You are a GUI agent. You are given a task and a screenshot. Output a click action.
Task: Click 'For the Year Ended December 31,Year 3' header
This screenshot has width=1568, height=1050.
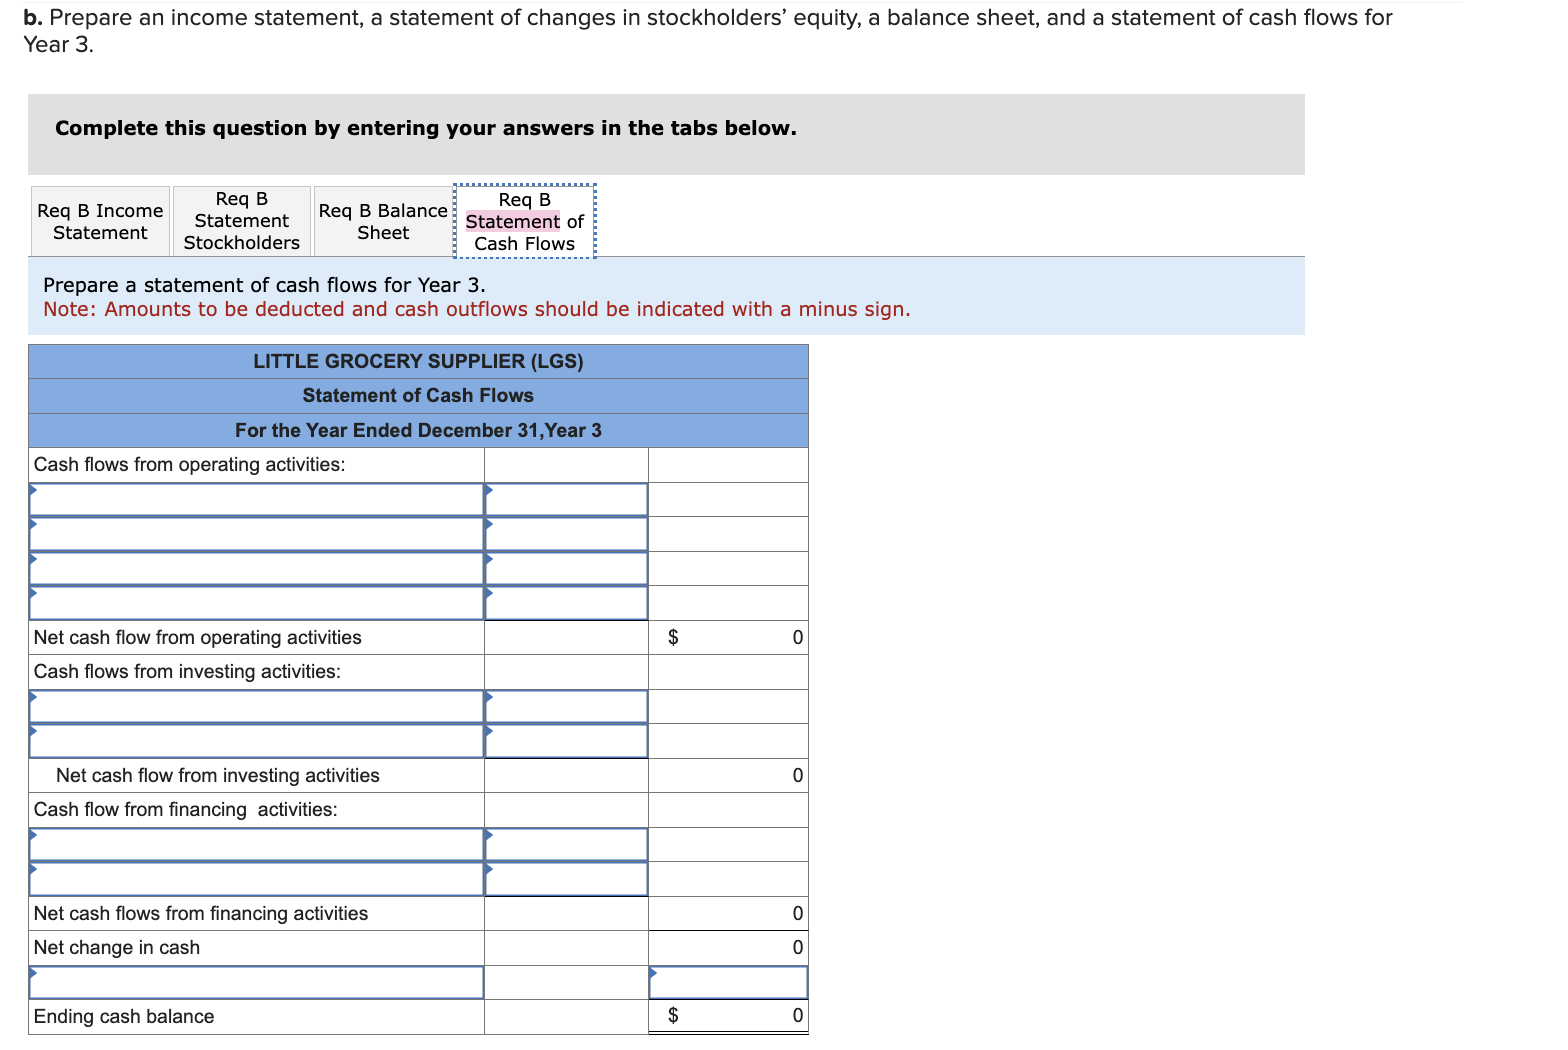(x=418, y=430)
